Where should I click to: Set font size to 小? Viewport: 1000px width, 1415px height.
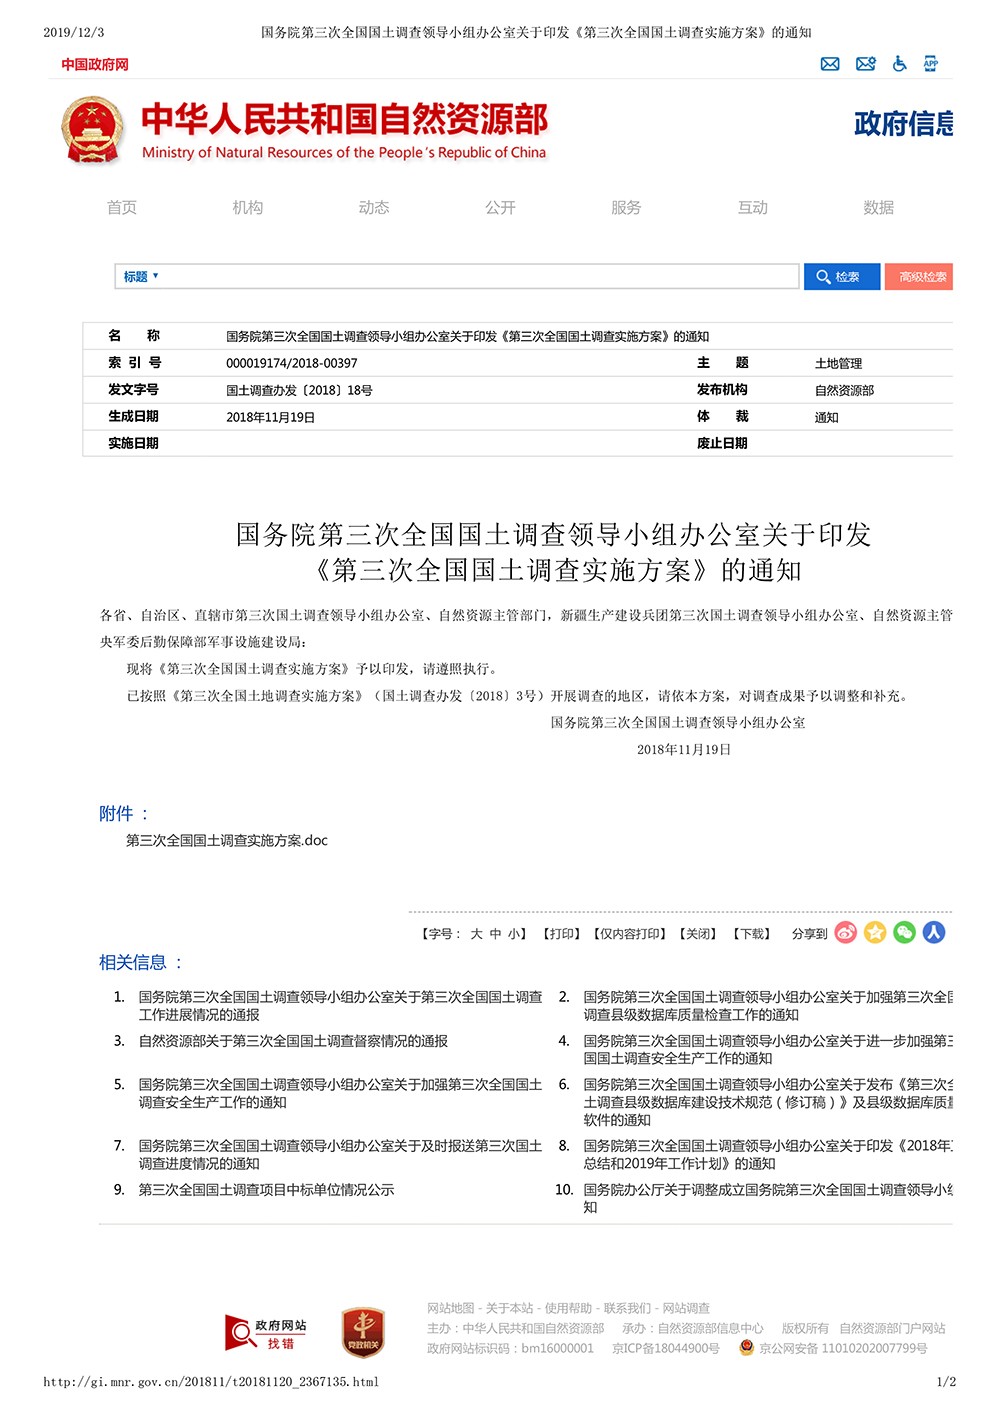coord(513,934)
